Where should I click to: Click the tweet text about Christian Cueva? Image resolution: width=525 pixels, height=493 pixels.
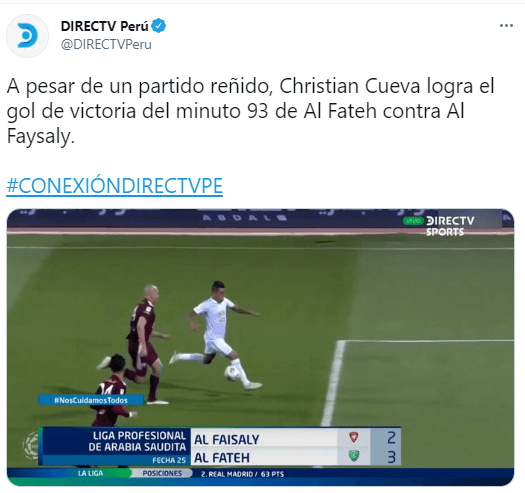250,111
